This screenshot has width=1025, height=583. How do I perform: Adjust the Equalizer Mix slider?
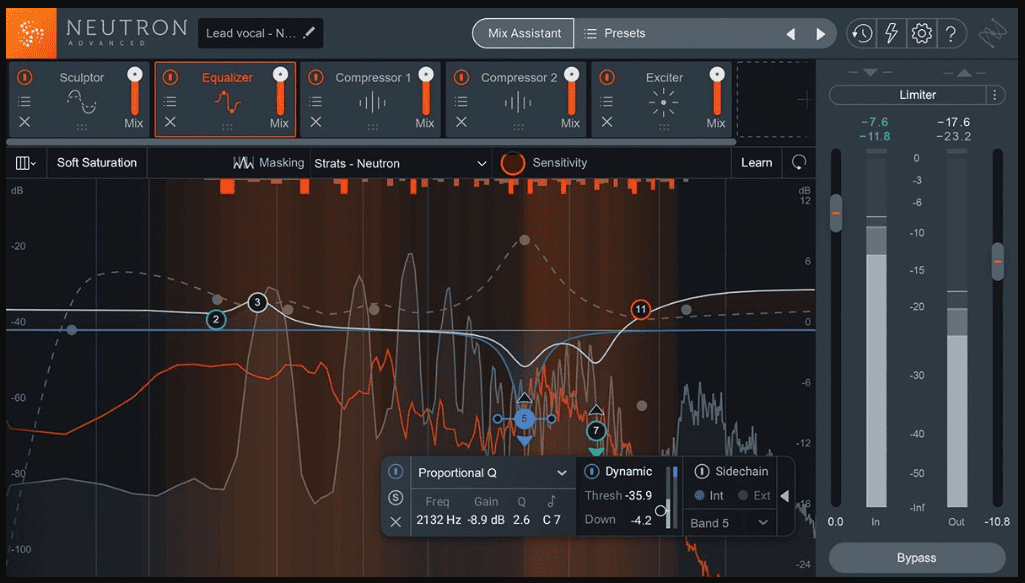[280, 92]
